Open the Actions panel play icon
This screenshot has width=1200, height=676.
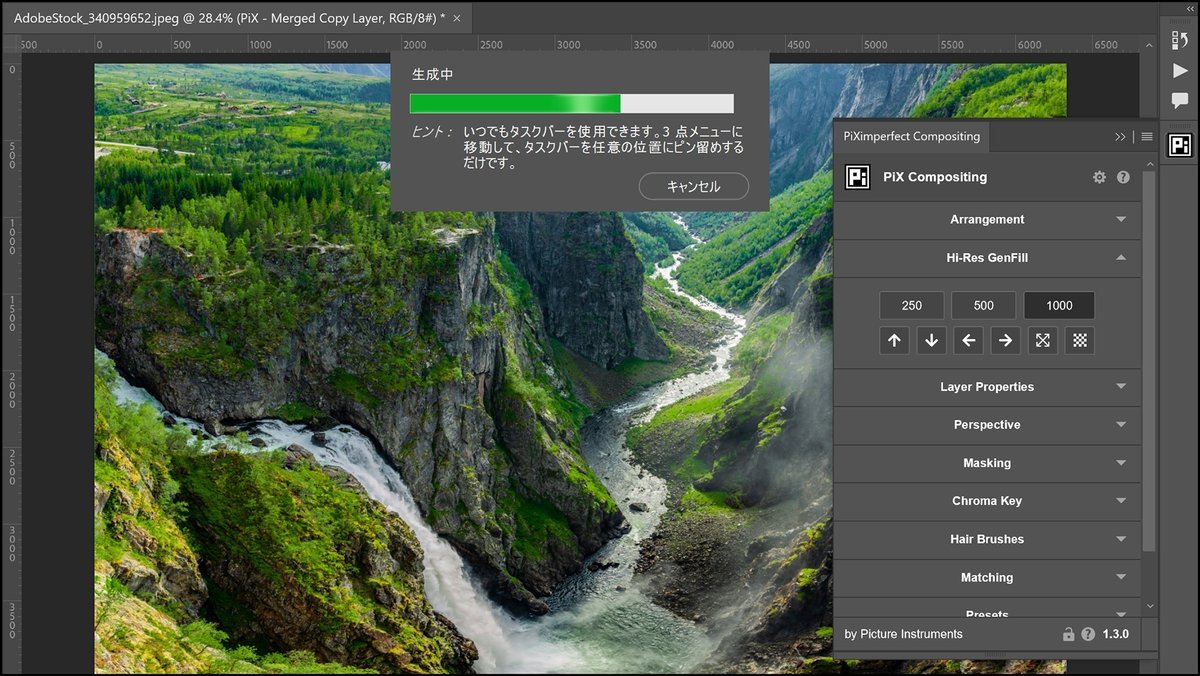pos(1180,71)
